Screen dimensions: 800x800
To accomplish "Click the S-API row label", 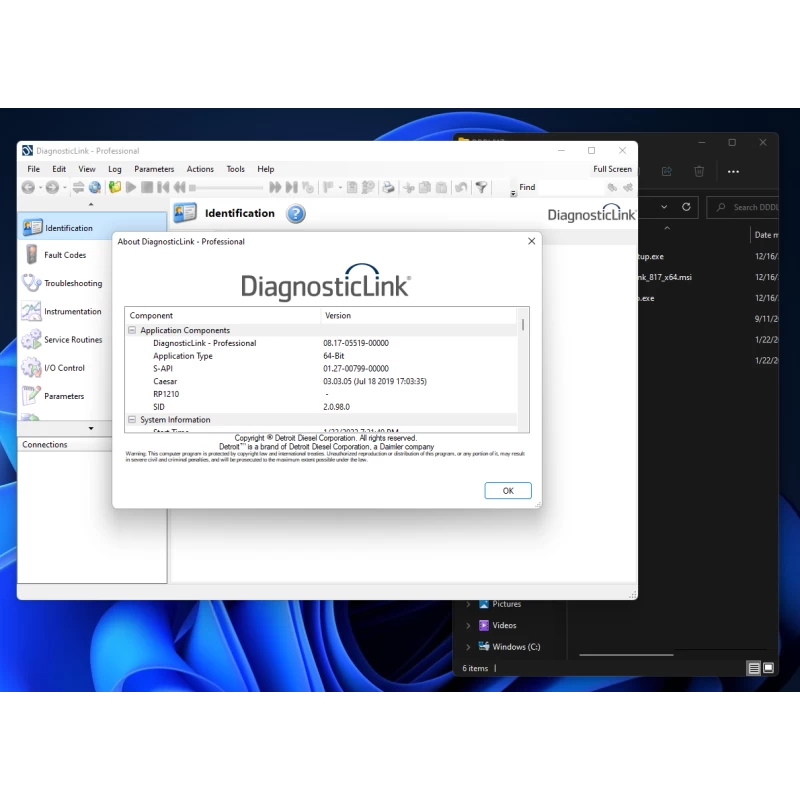I will coord(163,368).
